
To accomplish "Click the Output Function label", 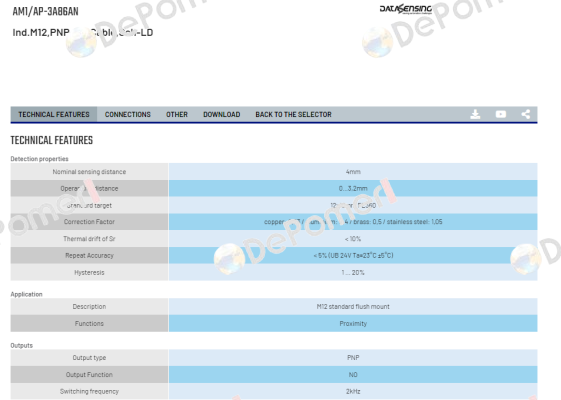I will (89, 375).
